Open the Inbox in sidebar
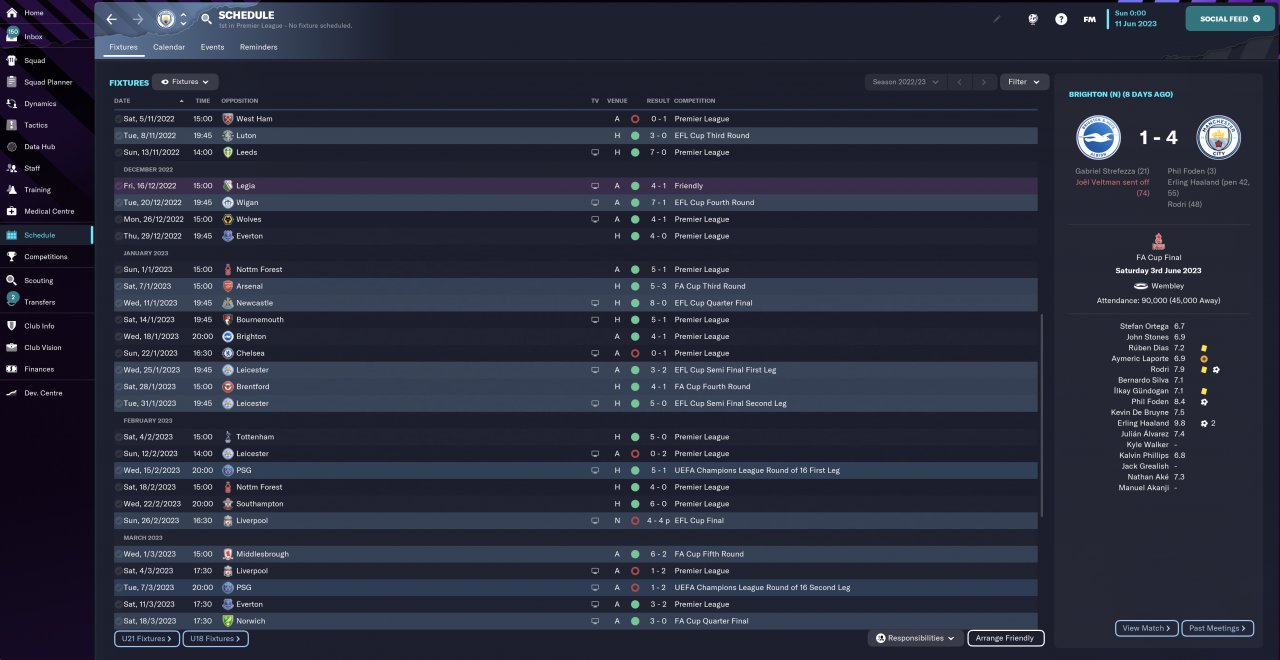This screenshot has height=660, width=1280. (33, 36)
